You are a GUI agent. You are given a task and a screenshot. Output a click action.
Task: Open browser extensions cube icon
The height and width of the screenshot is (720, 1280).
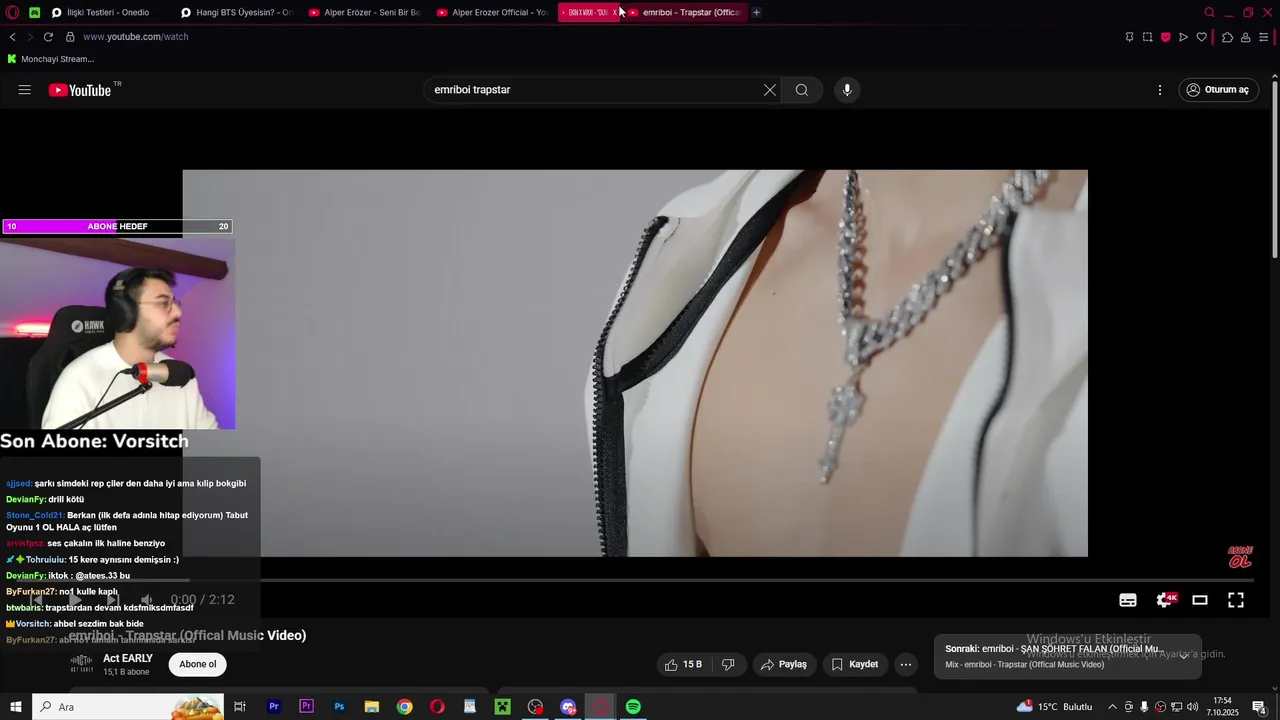point(1227,37)
